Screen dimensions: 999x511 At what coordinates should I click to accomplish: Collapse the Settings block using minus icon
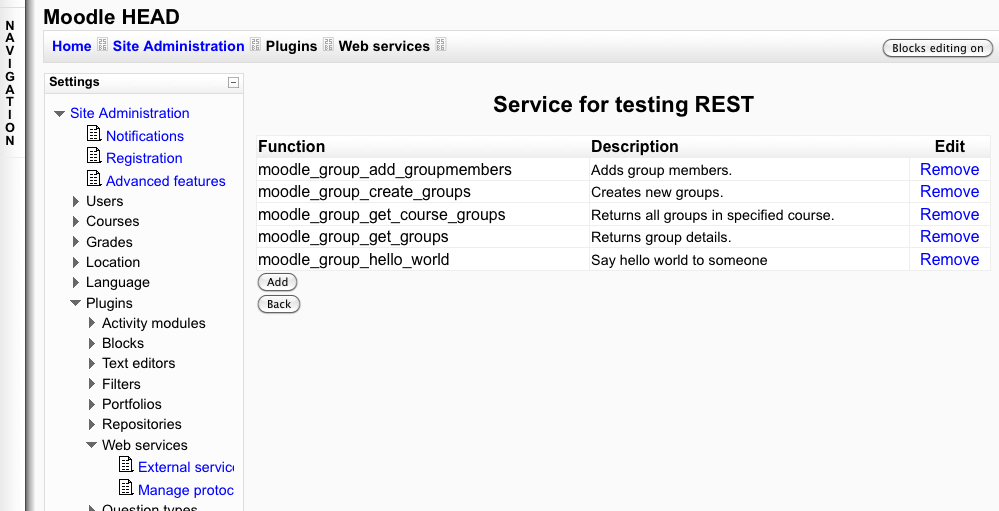click(x=233, y=83)
